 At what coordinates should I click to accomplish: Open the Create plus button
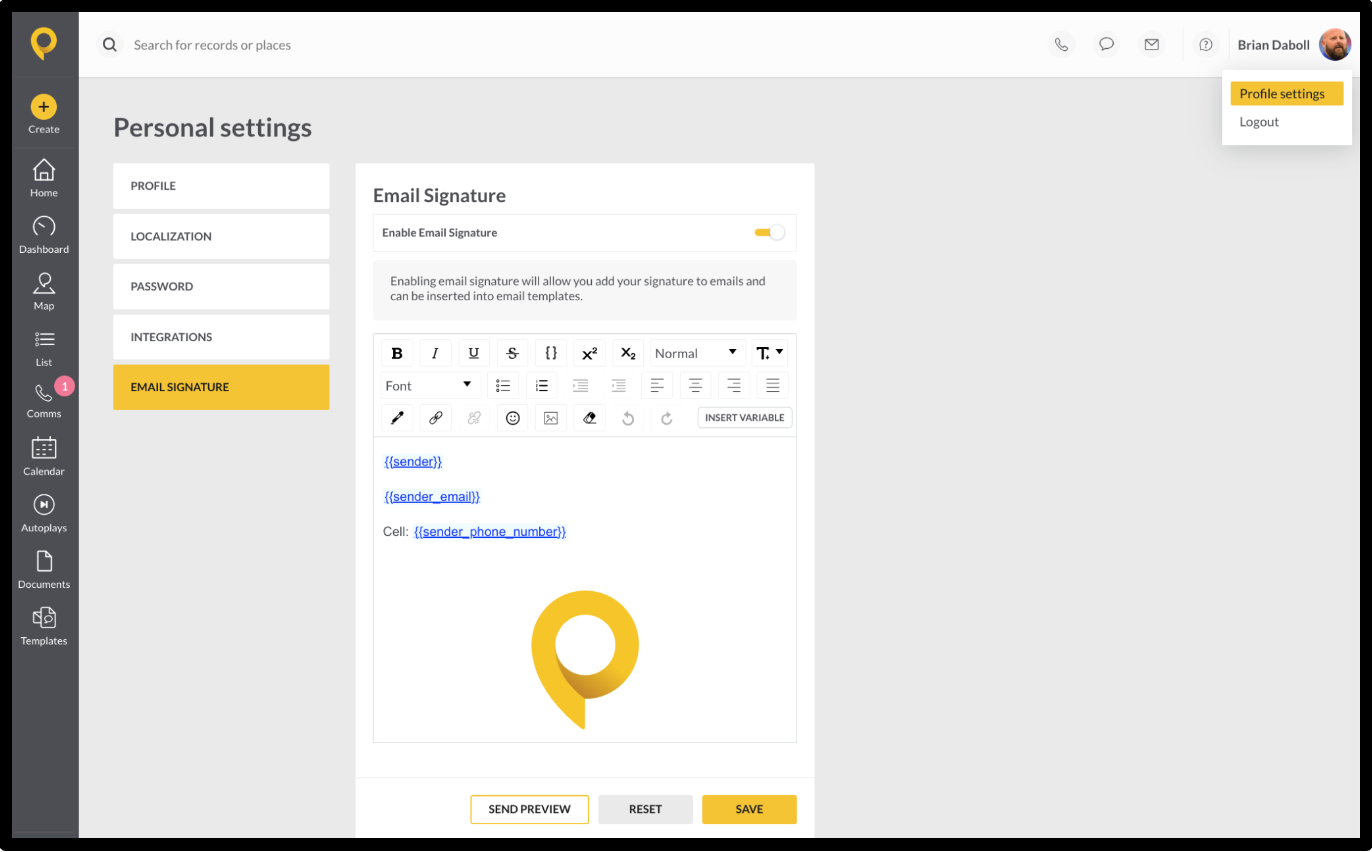coord(44,107)
